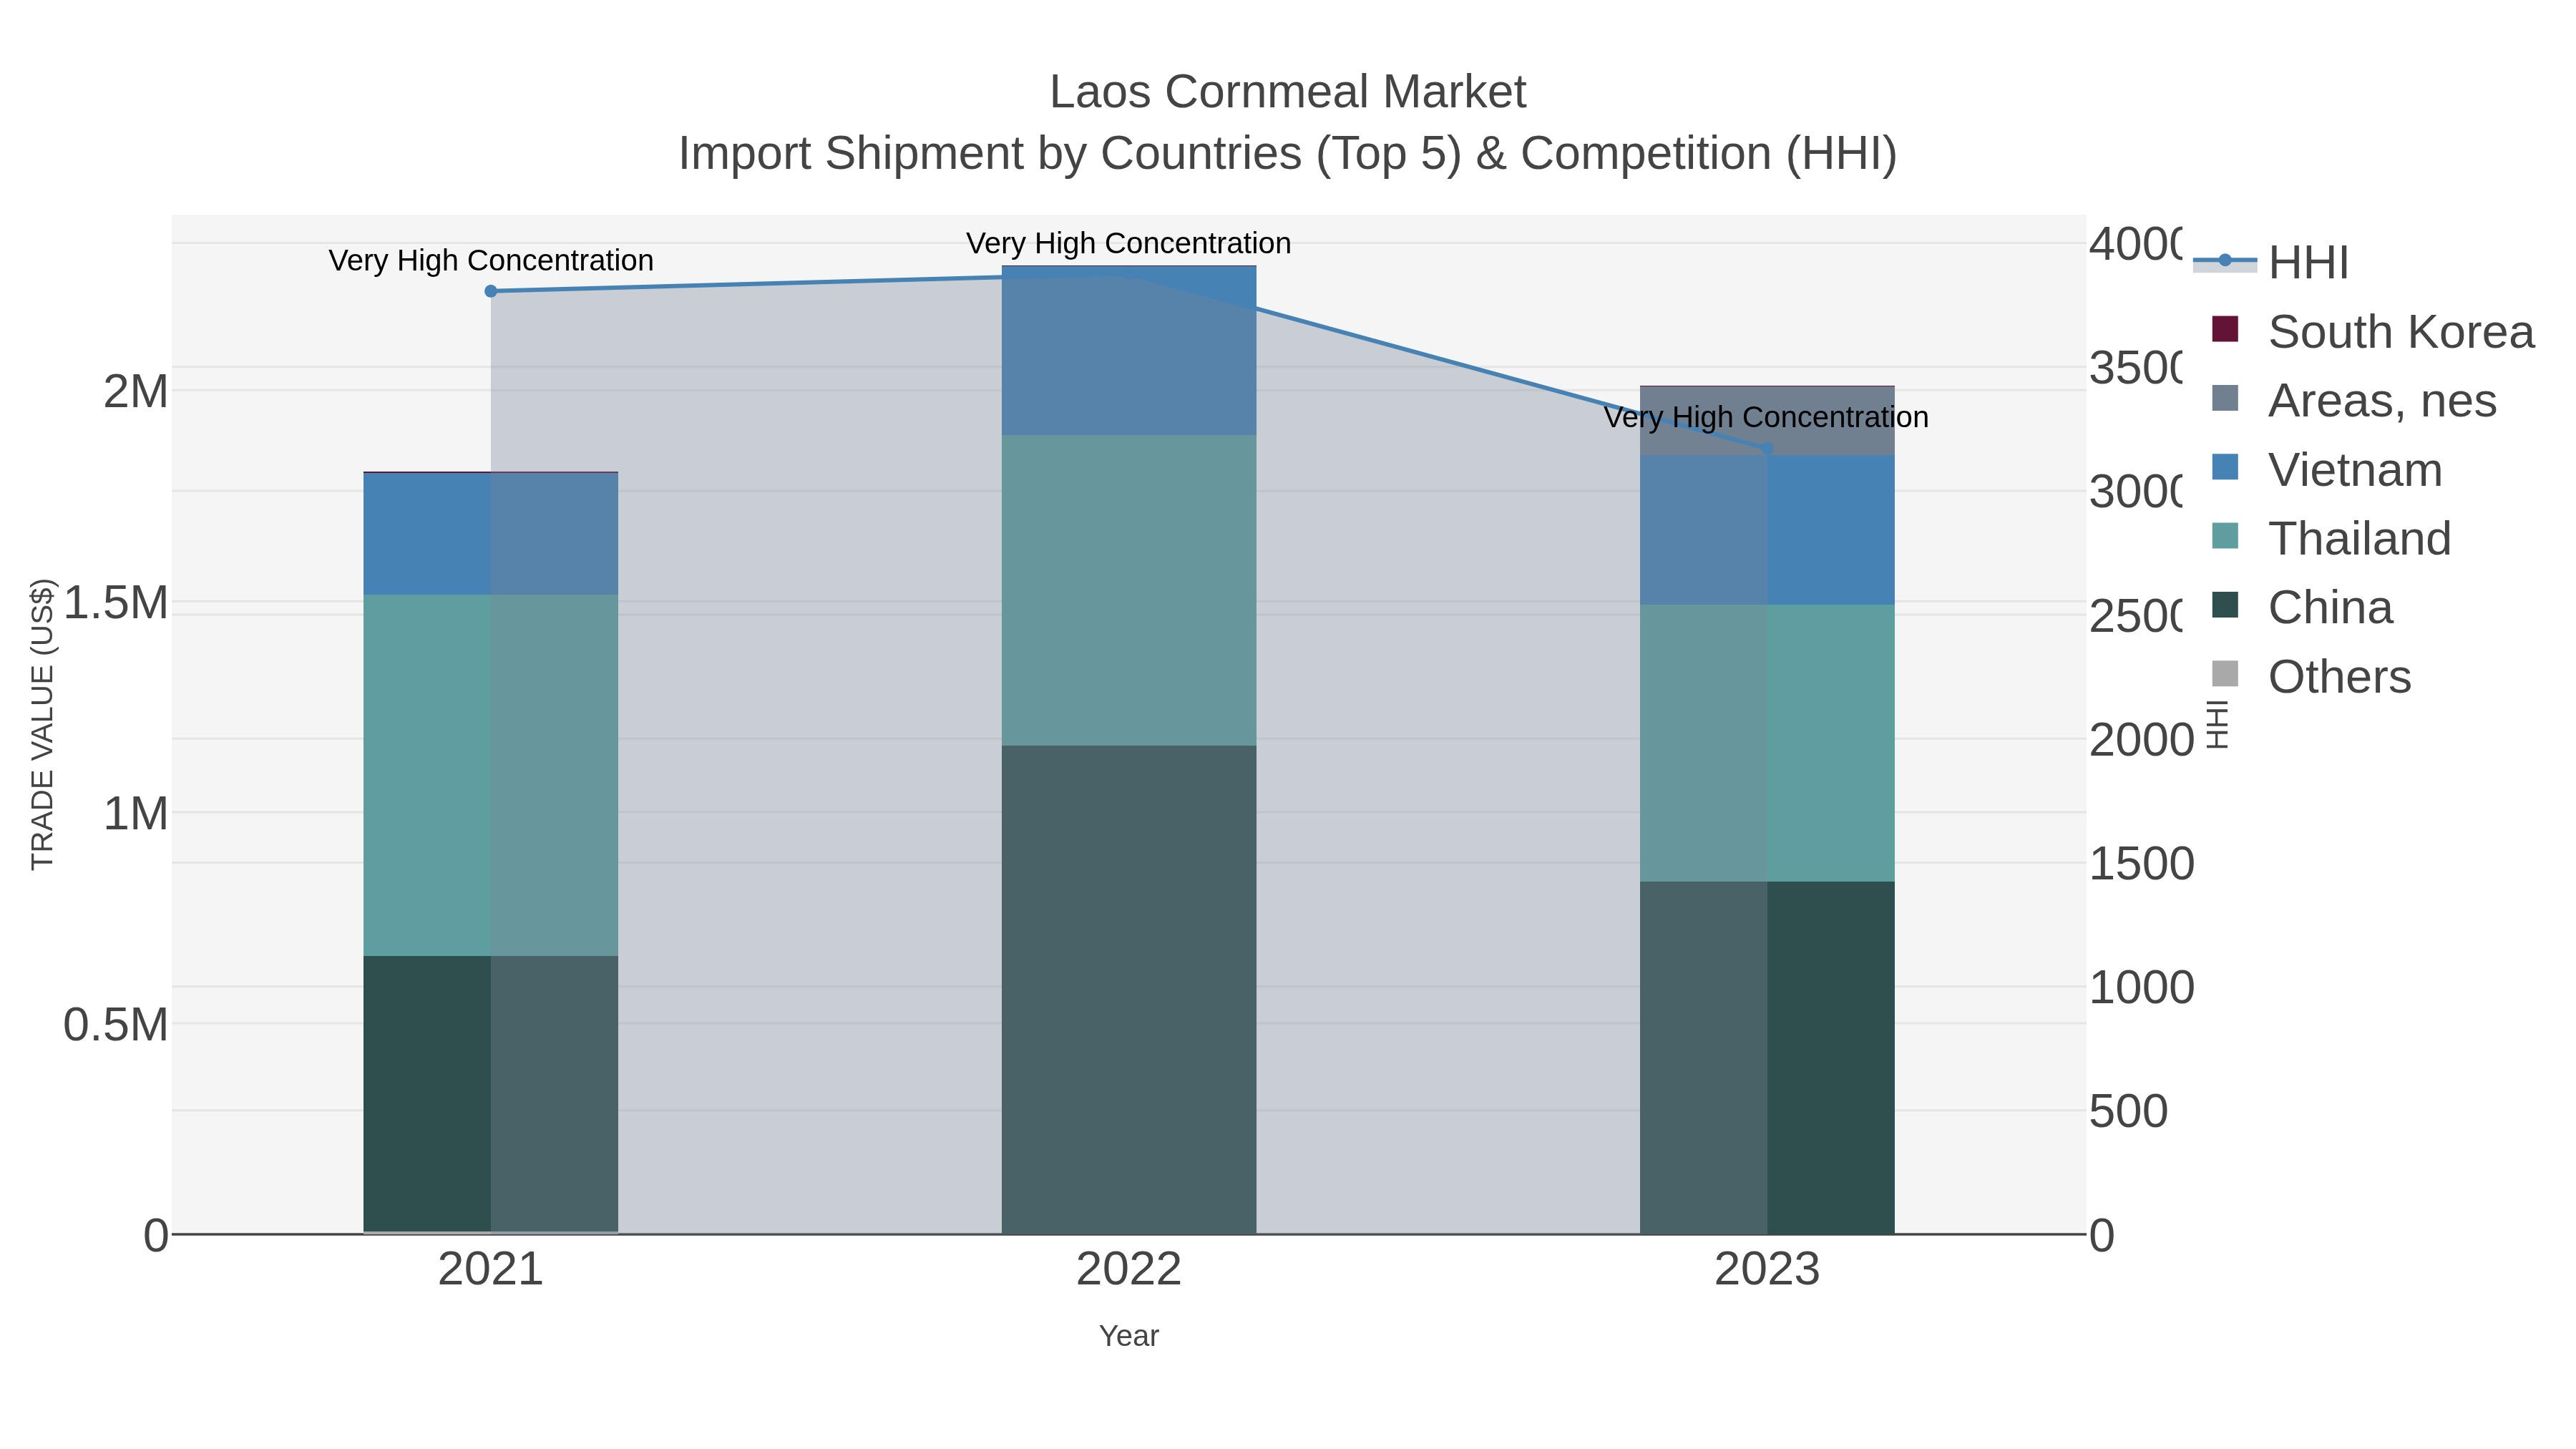The width and height of the screenshot is (2576, 1449).
Task: Click the 2022 x-axis label
Action: tap(1129, 1270)
